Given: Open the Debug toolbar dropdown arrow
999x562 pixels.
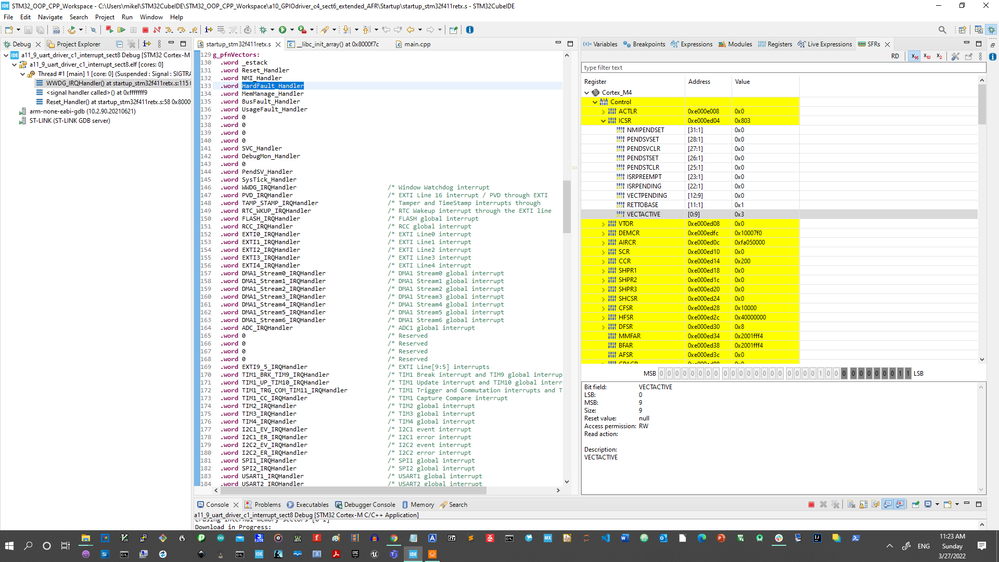Looking at the screenshot, I should 272,29.
